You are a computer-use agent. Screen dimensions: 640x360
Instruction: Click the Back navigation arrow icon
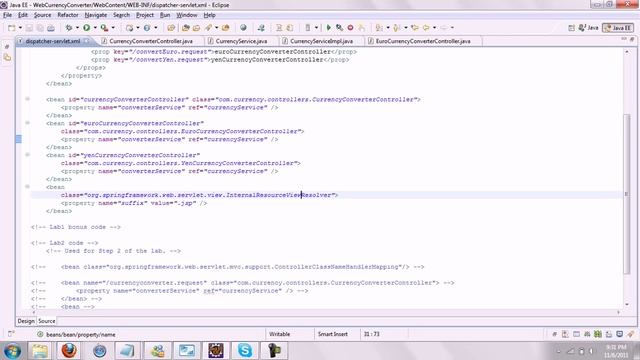coord(426,28)
